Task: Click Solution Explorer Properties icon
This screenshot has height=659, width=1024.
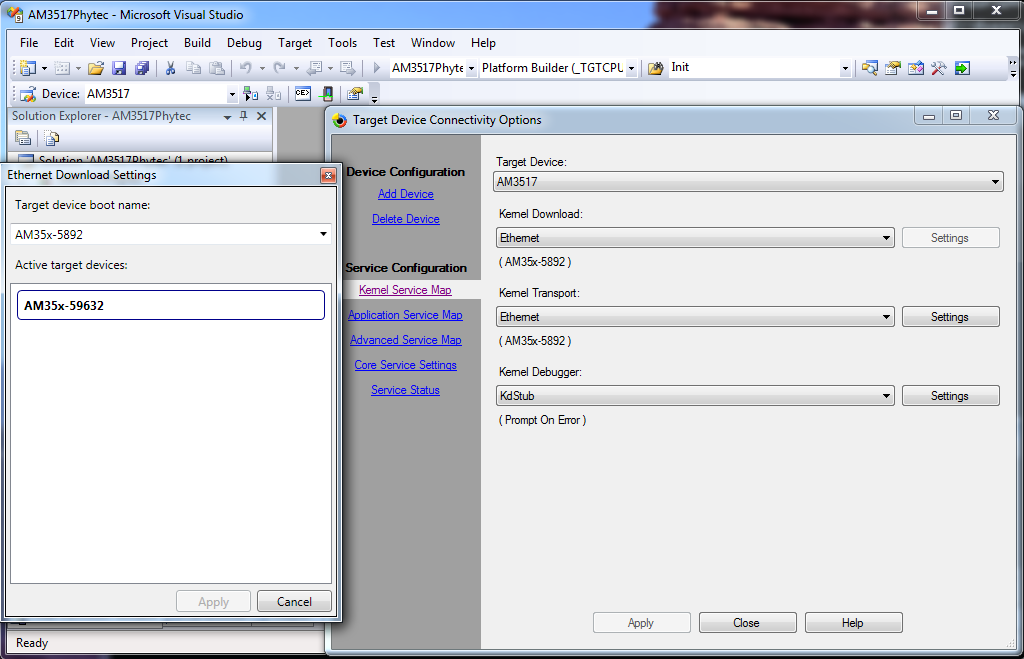Action: click(x=23, y=138)
